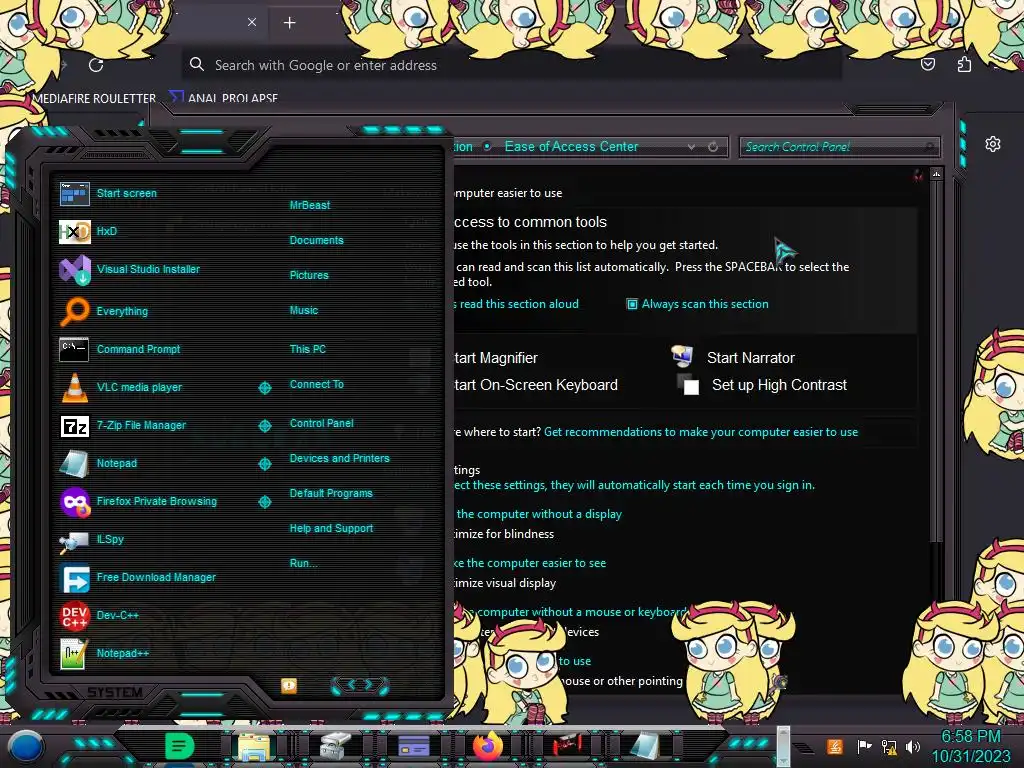The width and height of the screenshot is (1024, 768).
Task: Launch Notepad++ editor
Action: (104, 653)
